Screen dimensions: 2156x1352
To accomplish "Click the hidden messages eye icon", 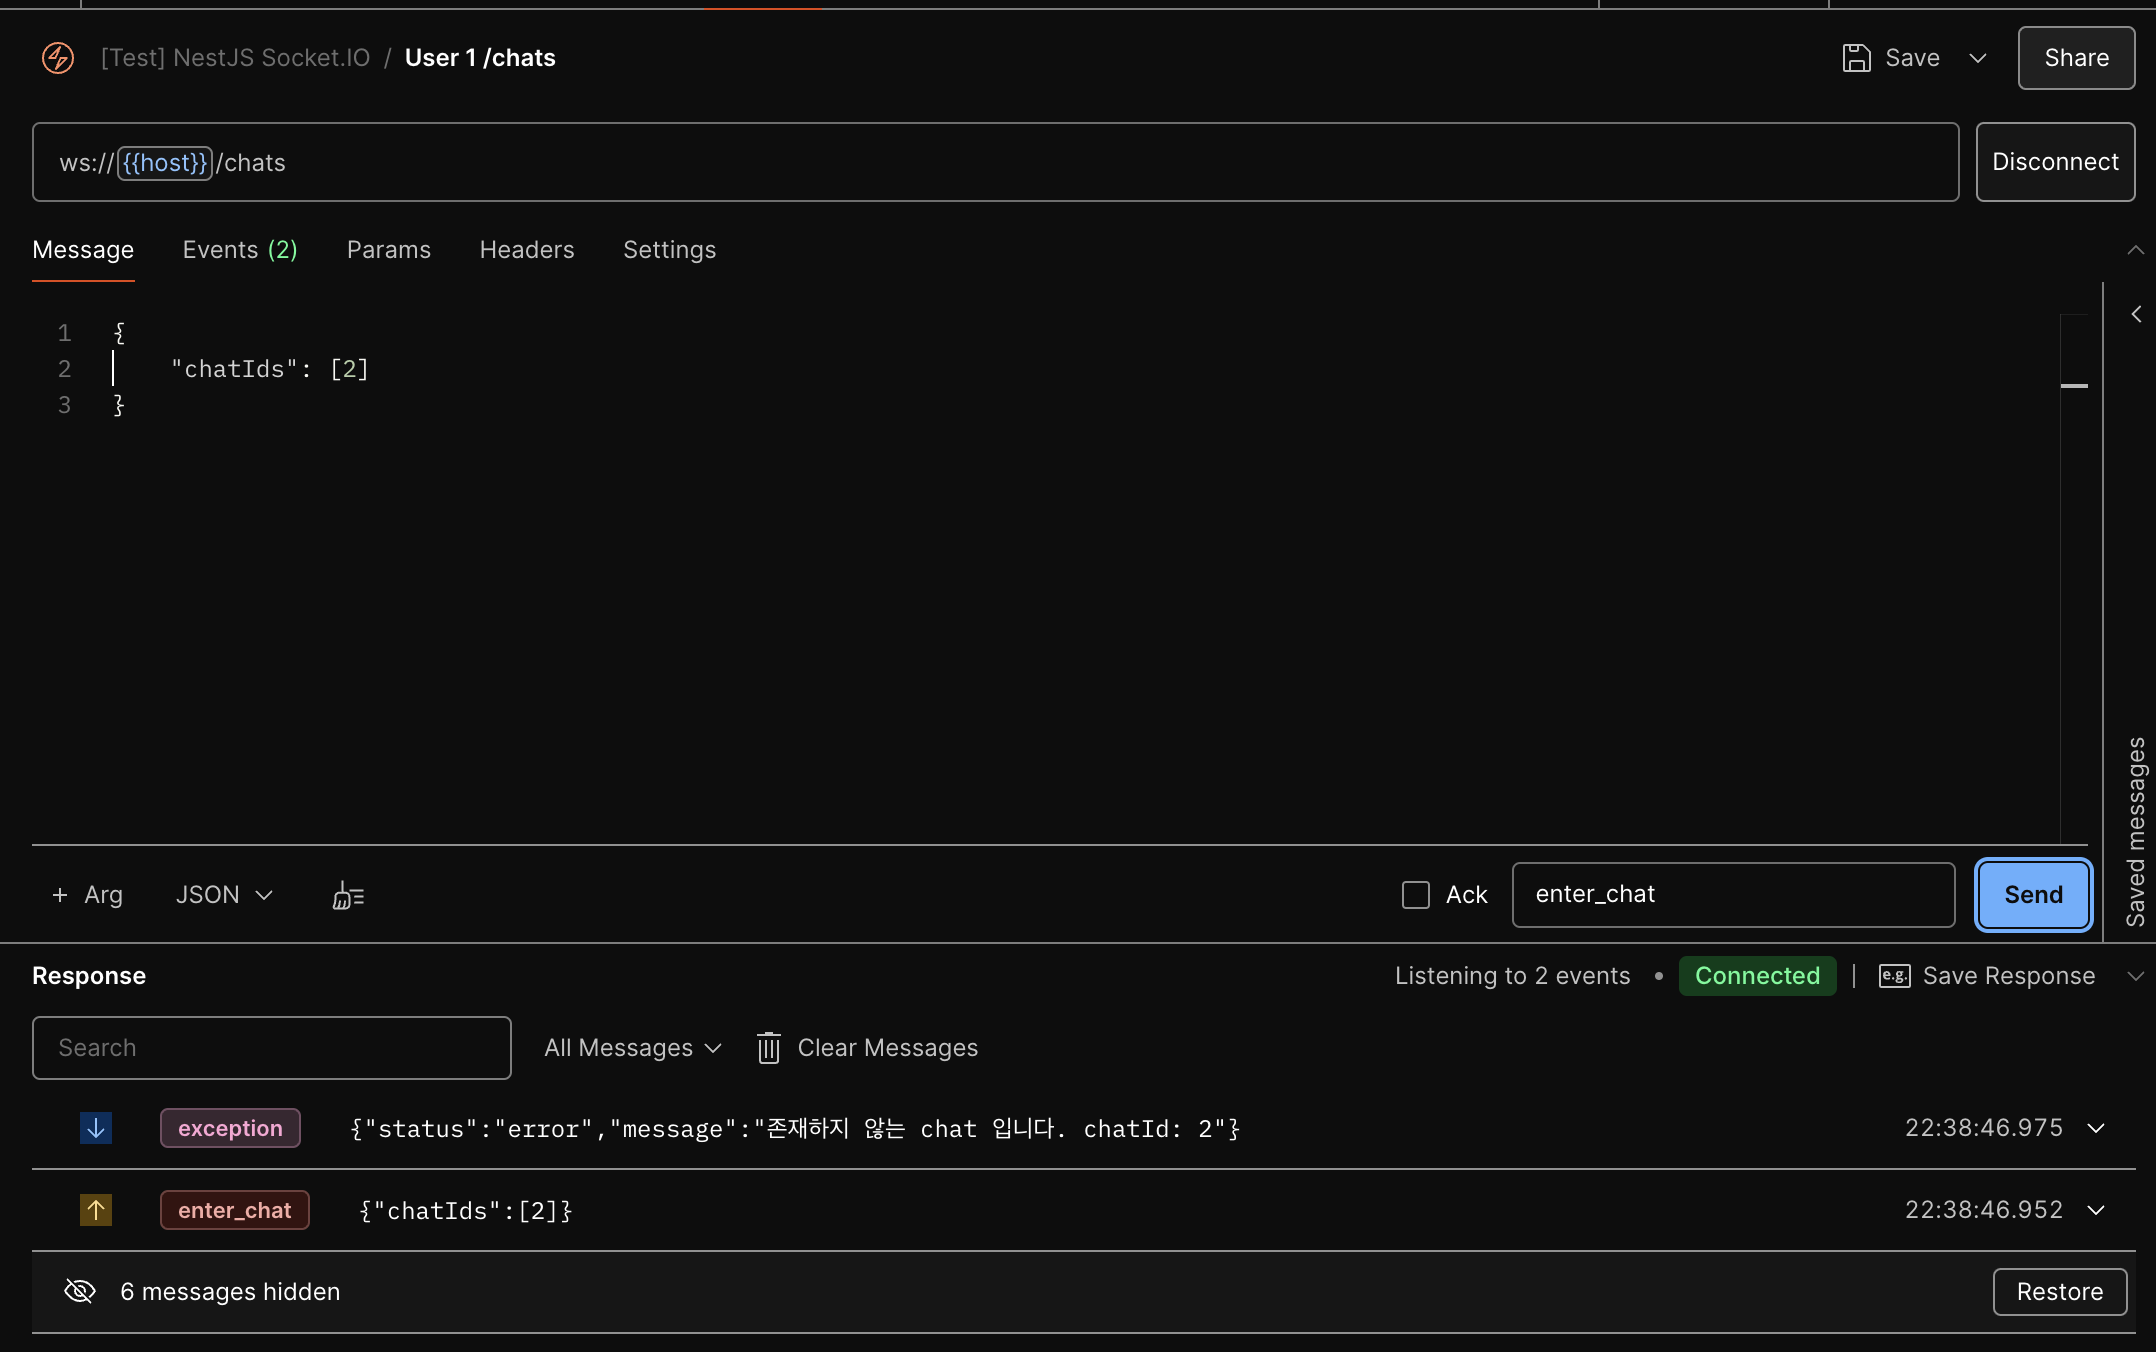I will click(80, 1291).
